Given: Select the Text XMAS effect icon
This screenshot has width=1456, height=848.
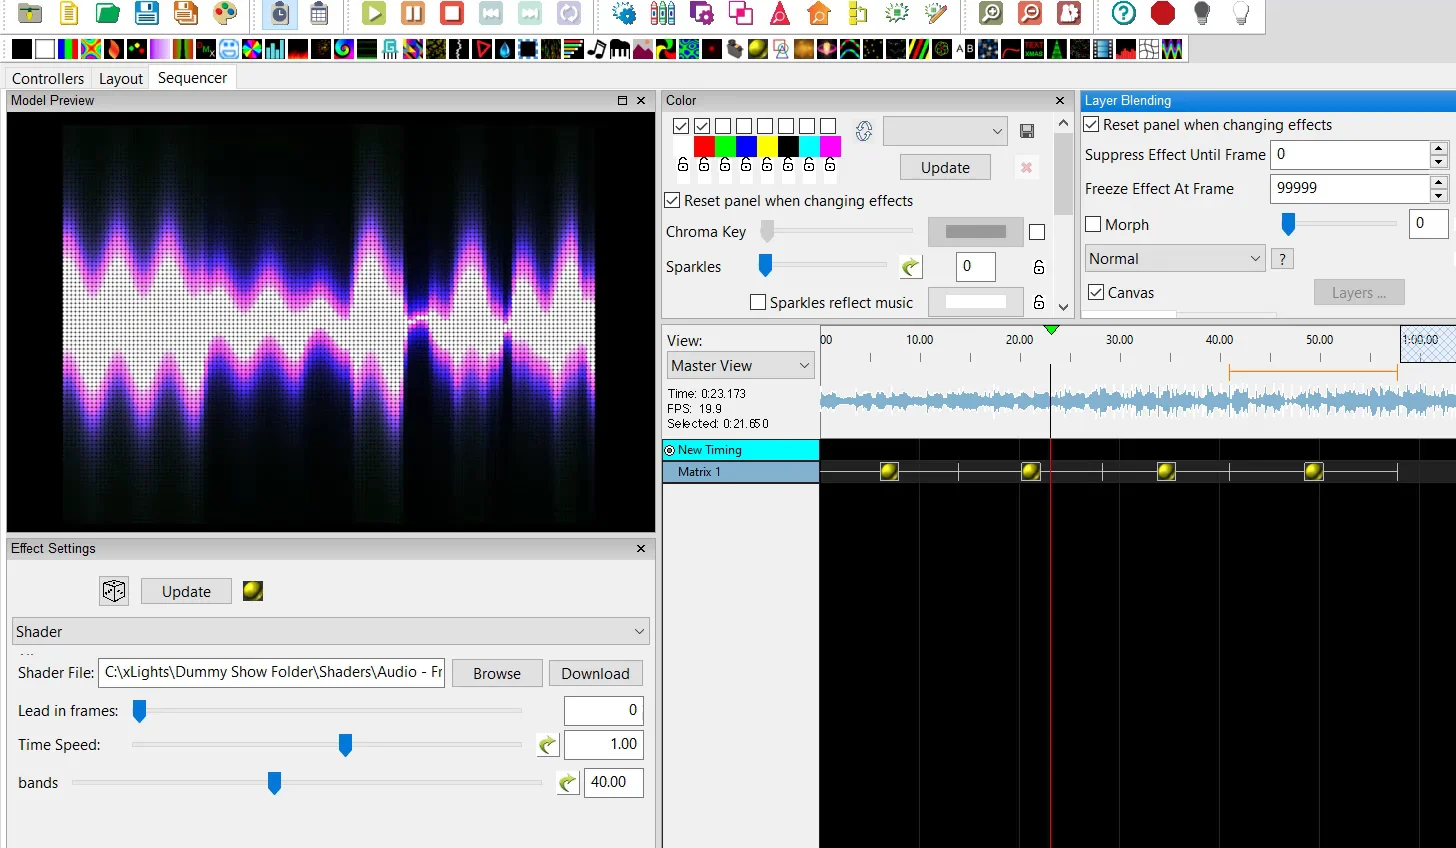Looking at the screenshot, I should pyautogui.click(x=1034, y=49).
